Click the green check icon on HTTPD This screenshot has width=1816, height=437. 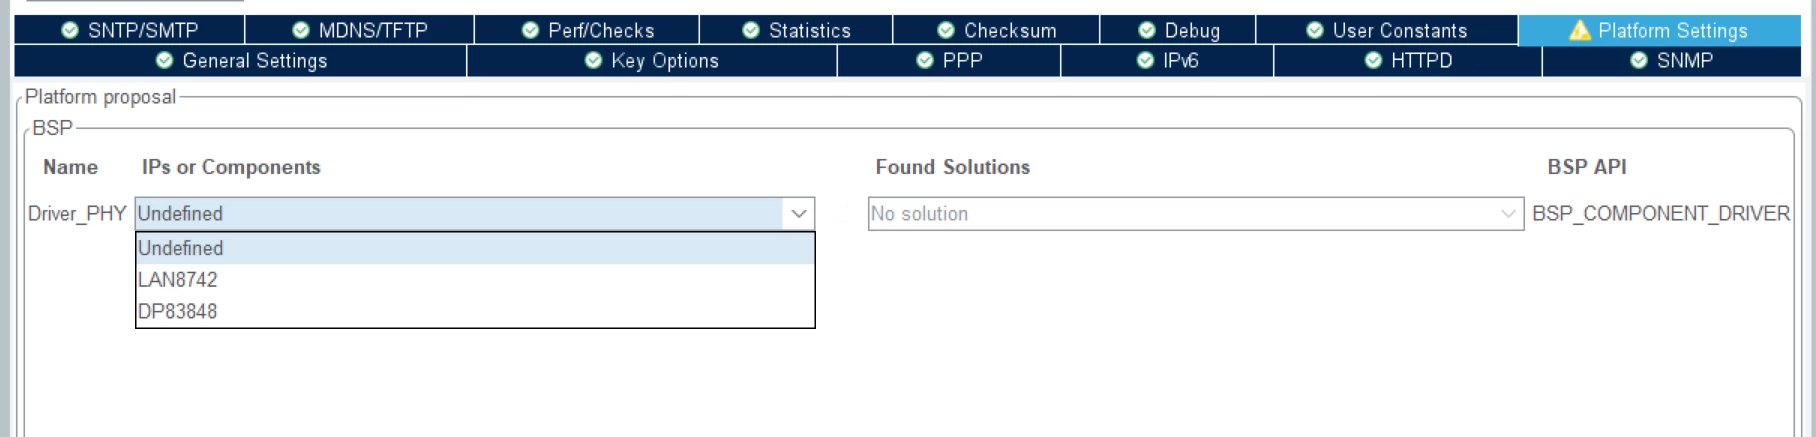point(1374,61)
